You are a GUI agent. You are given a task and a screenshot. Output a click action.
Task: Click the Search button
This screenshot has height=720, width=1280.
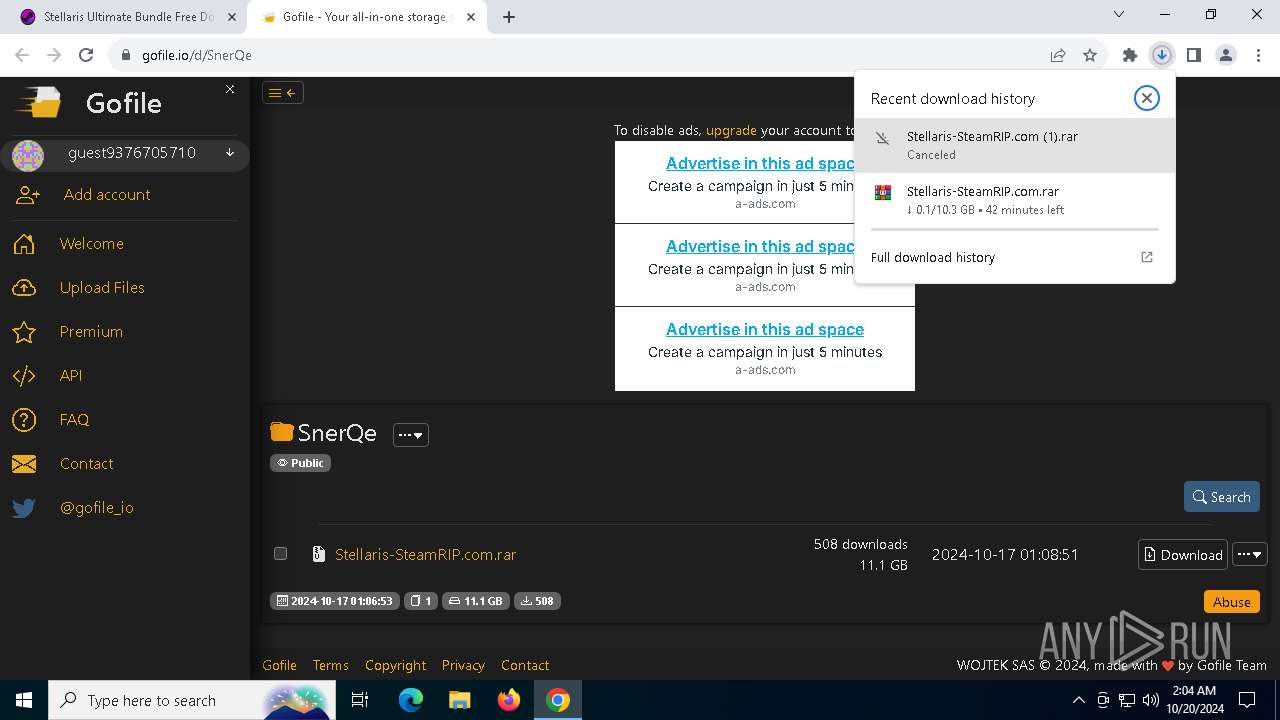tap(1222, 497)
